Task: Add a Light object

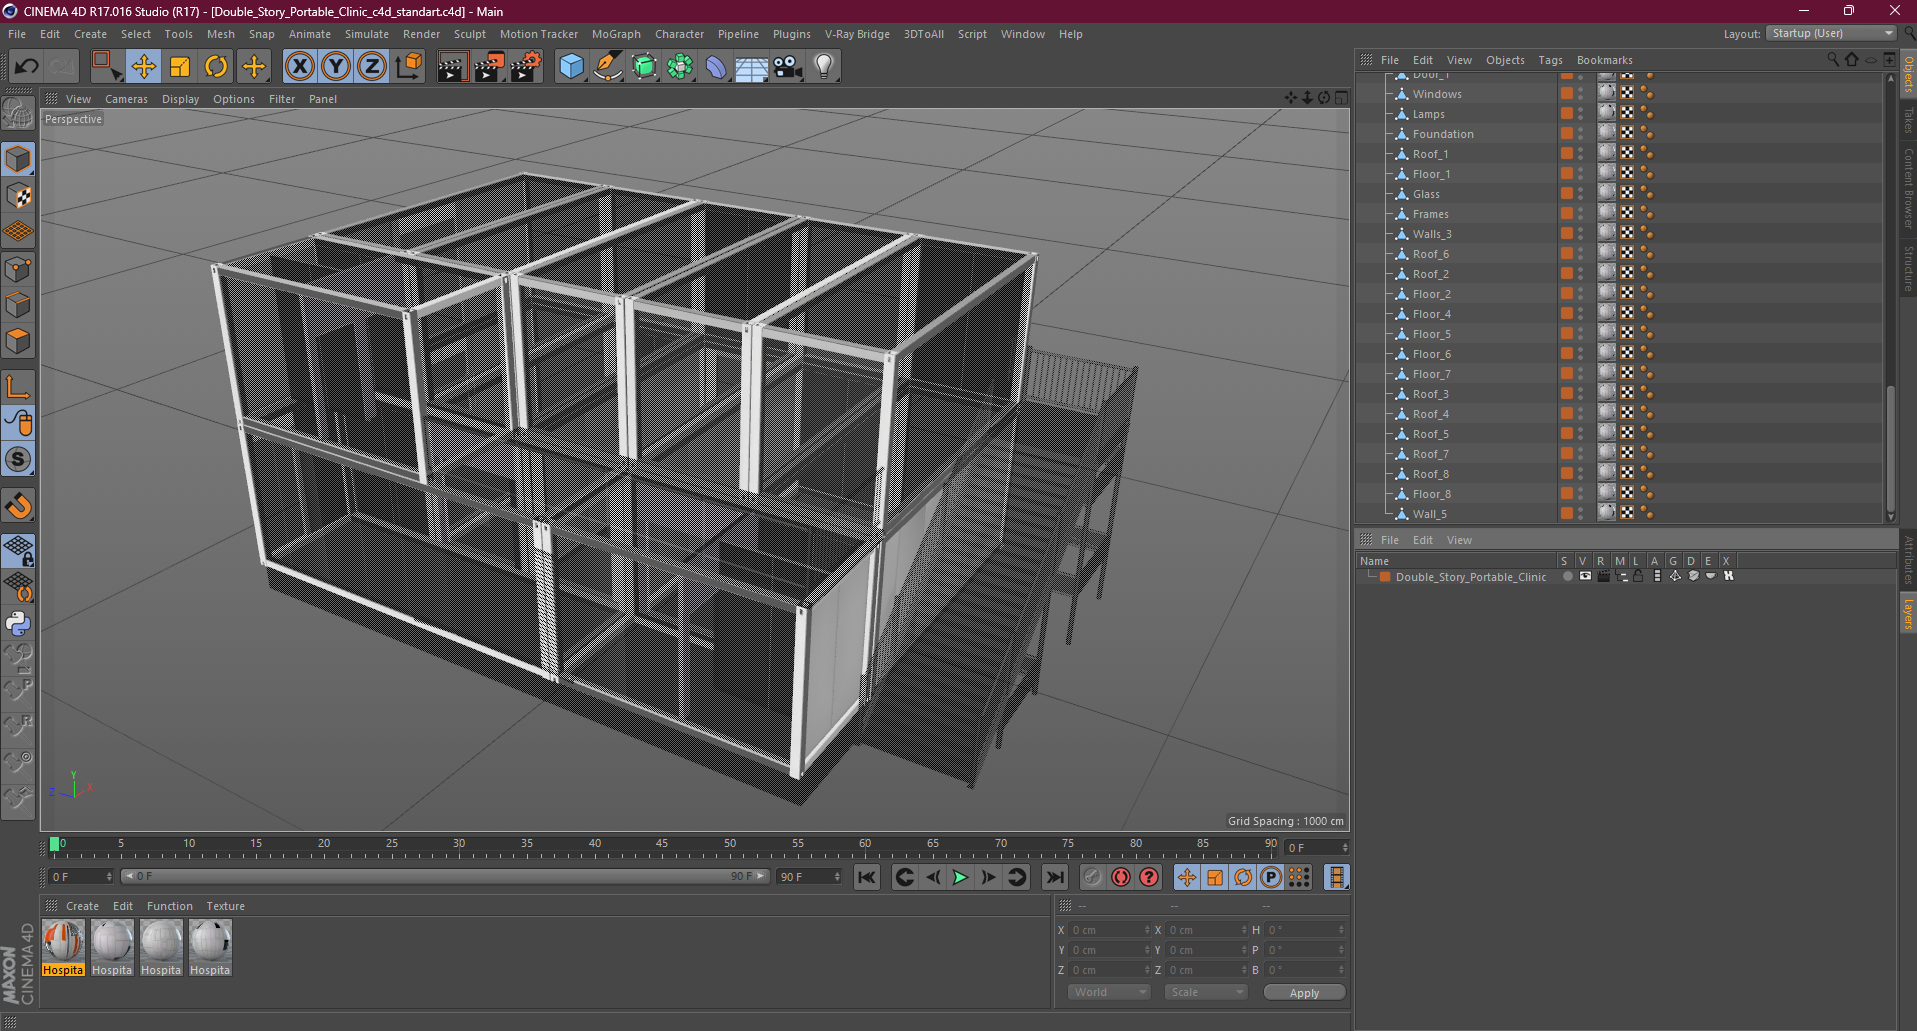Action: pos(824,67)
